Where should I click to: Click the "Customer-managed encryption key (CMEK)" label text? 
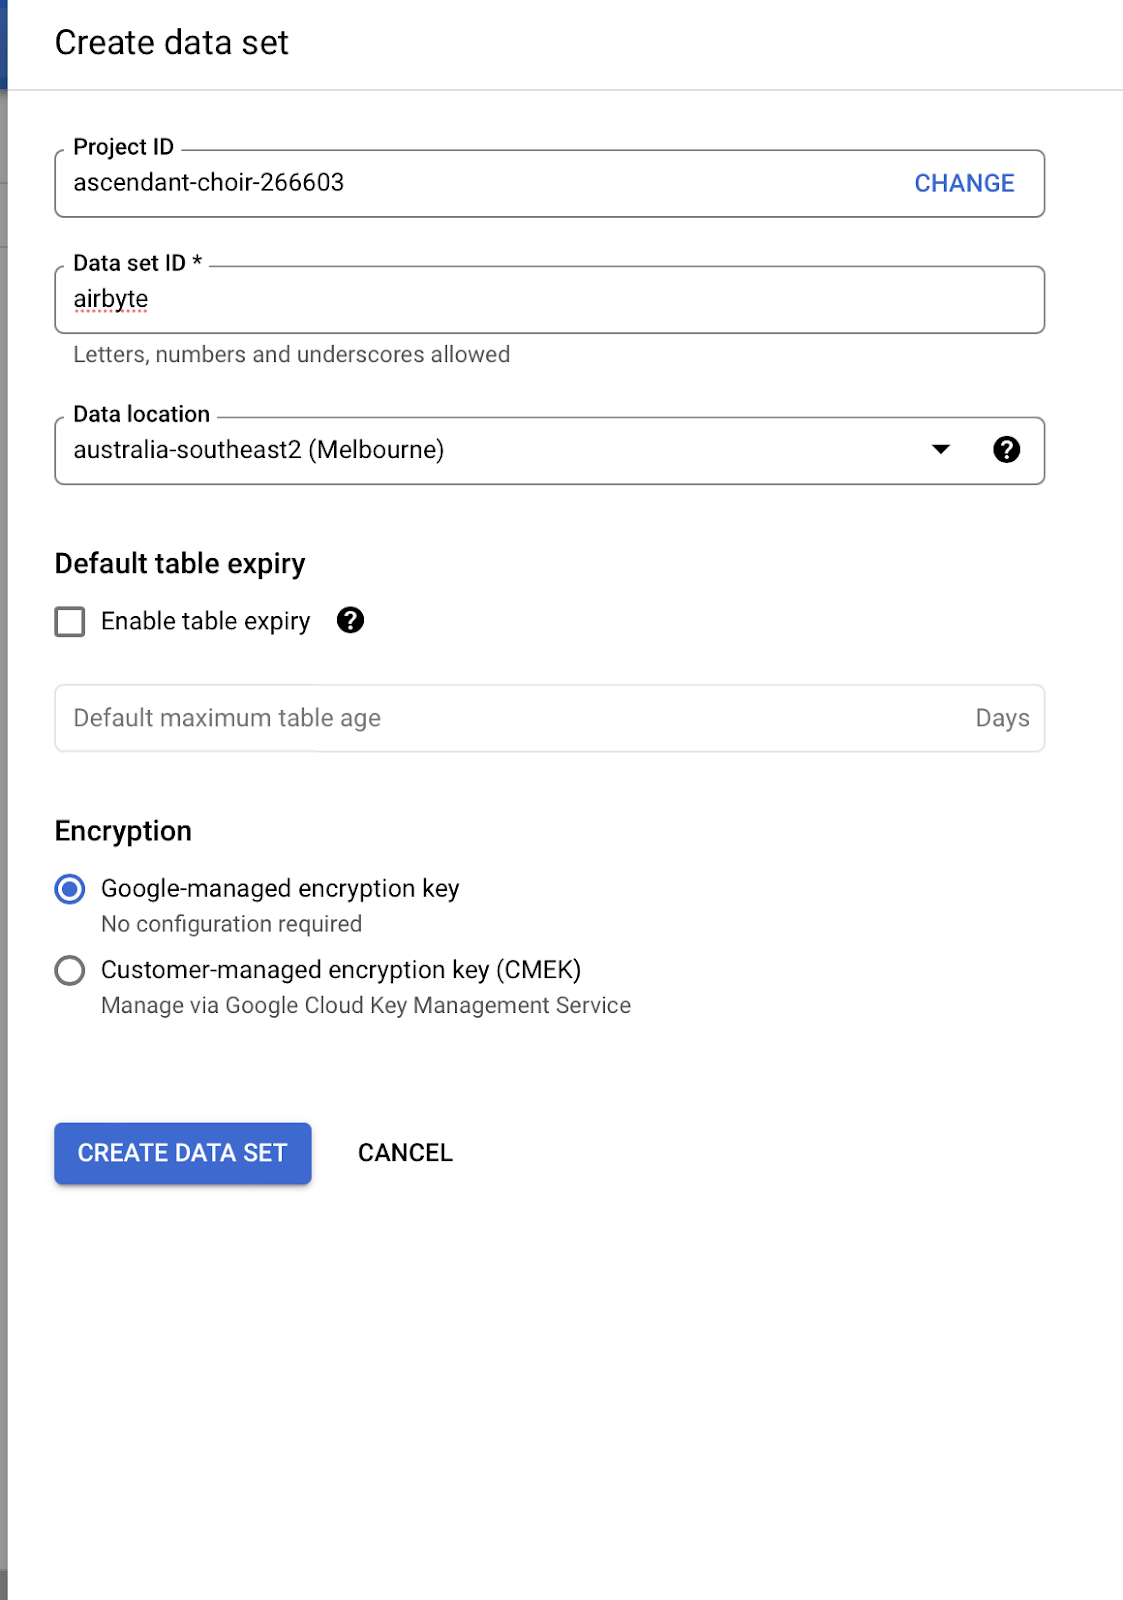point(341,970)
